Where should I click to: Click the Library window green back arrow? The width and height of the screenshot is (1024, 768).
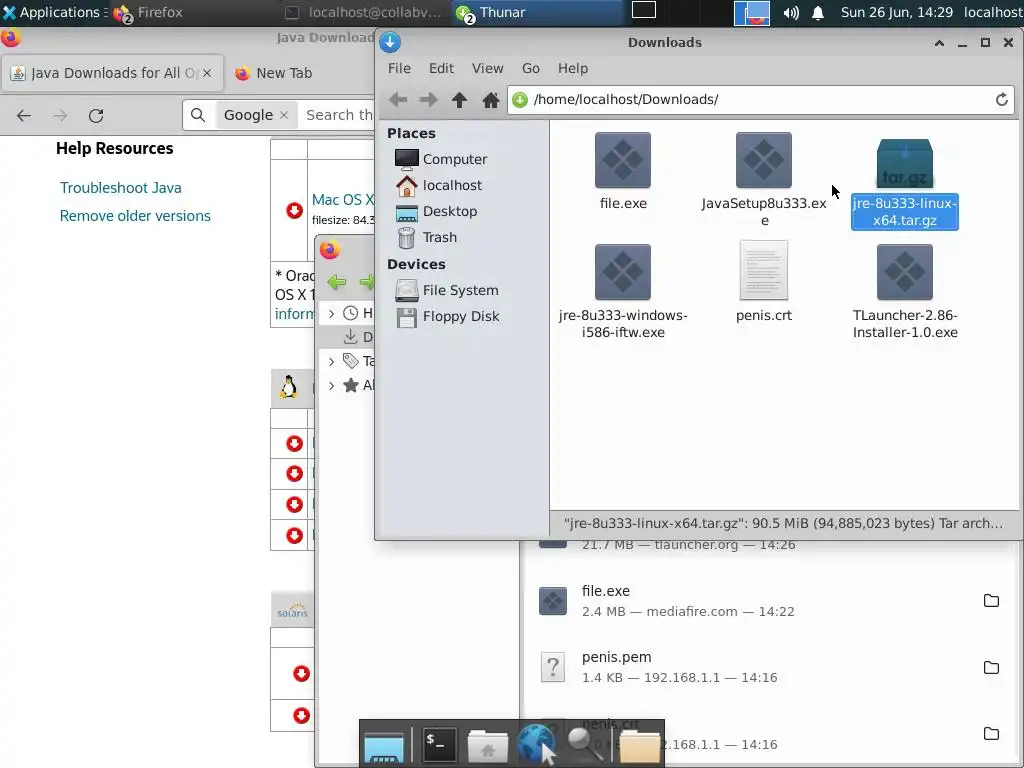tap(337, 282)
